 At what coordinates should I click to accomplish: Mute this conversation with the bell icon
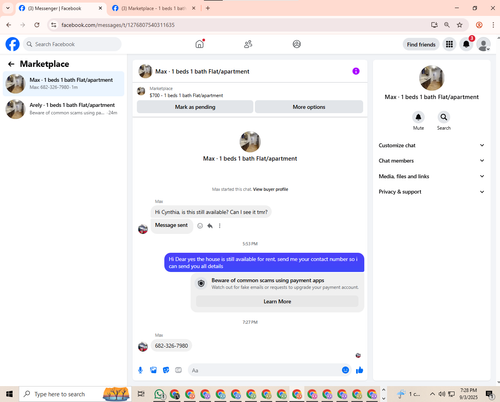[418, 117]
